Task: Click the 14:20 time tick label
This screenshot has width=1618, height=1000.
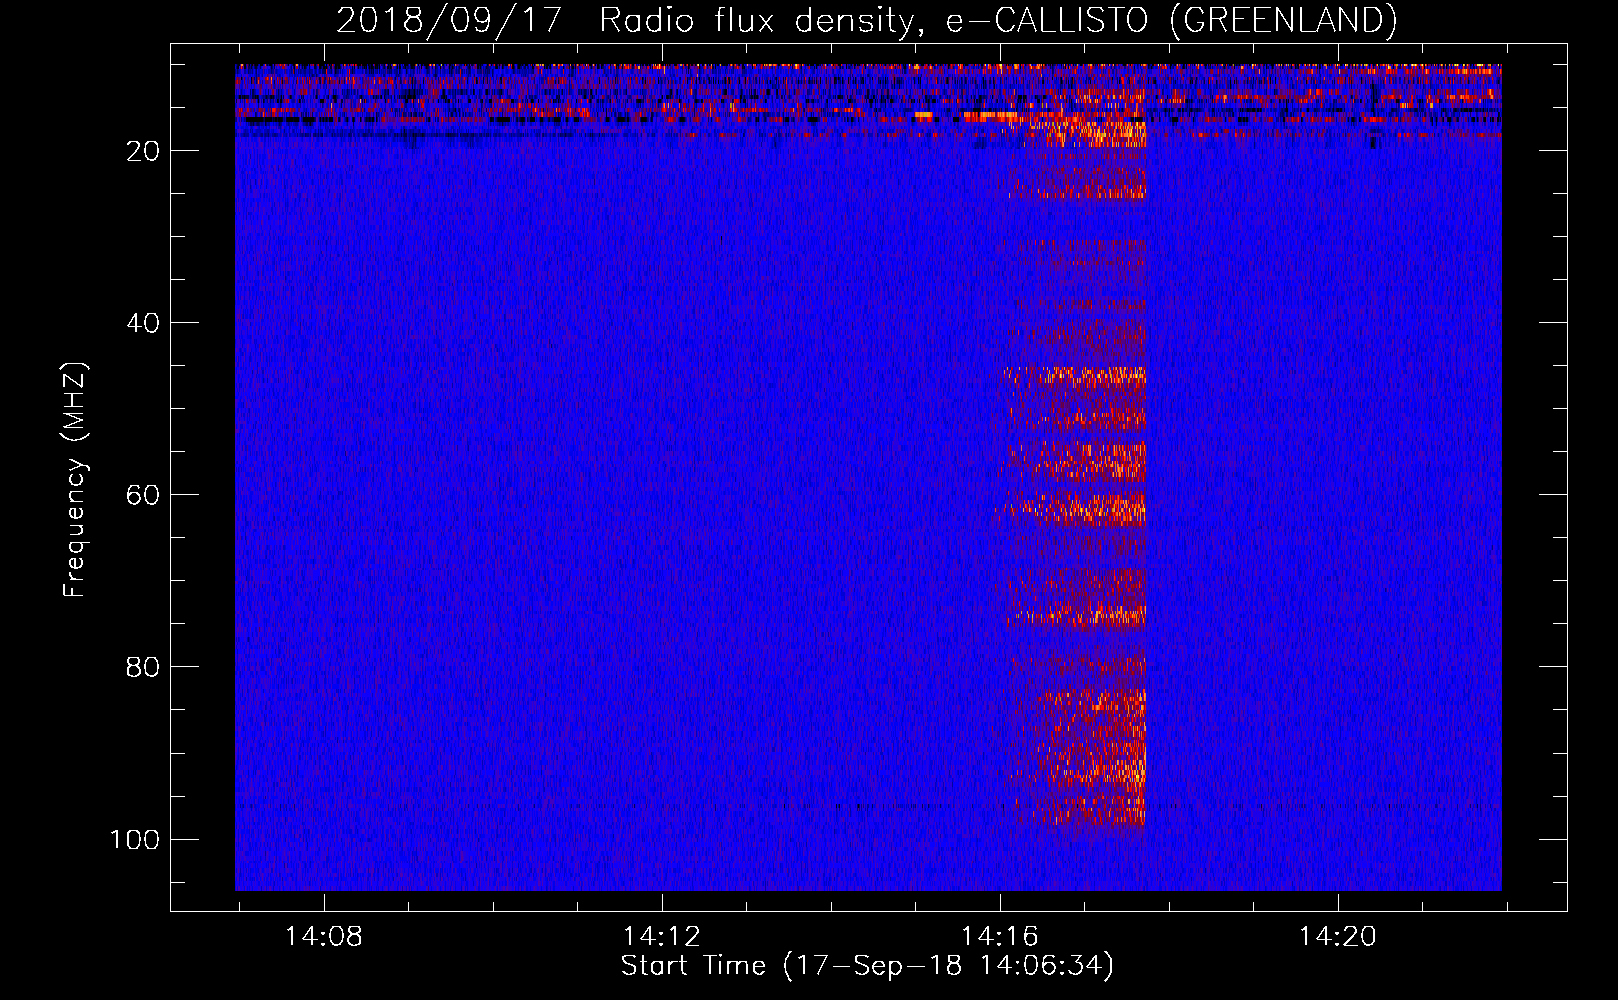Action: (1338, 937)
